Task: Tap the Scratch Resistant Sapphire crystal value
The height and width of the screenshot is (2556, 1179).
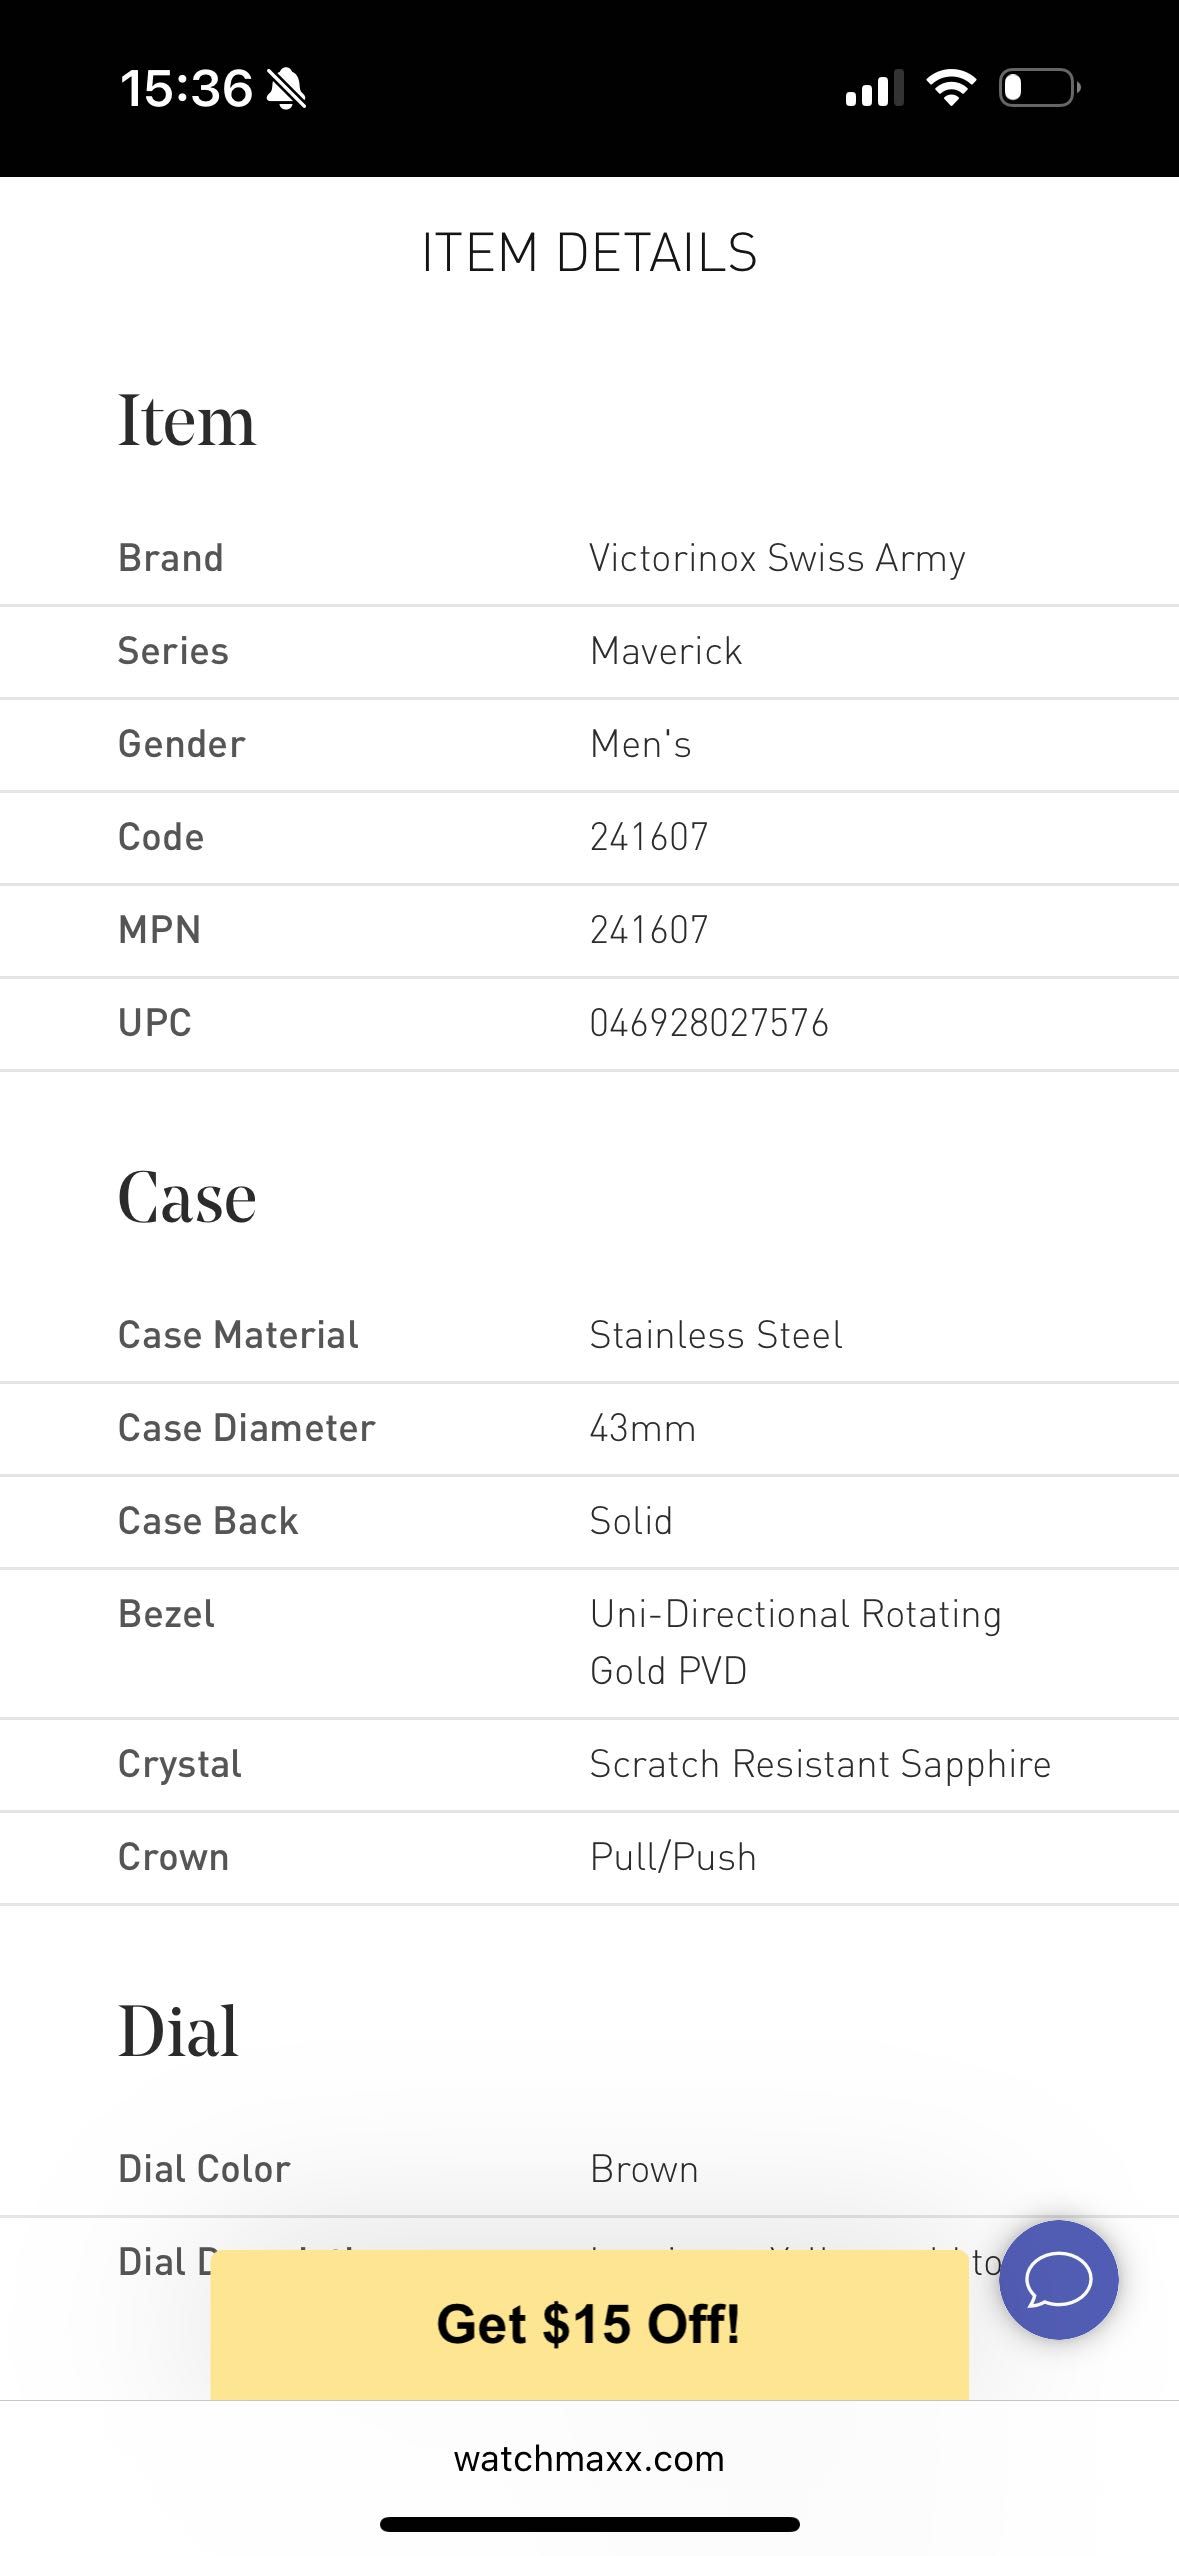Action: tap(820, 1764)
